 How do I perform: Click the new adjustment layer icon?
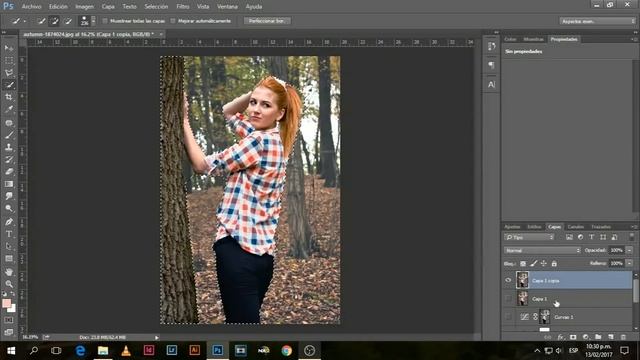click(x=586, y=337)
